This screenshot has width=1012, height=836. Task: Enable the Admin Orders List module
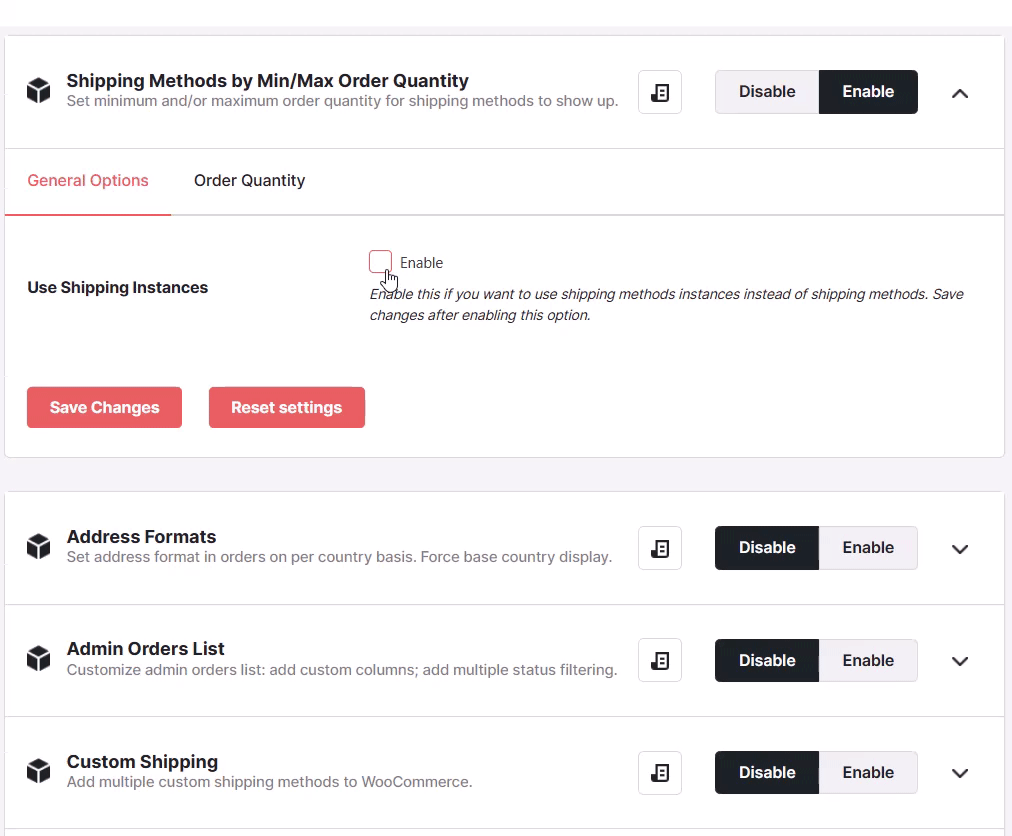(868, 660)
